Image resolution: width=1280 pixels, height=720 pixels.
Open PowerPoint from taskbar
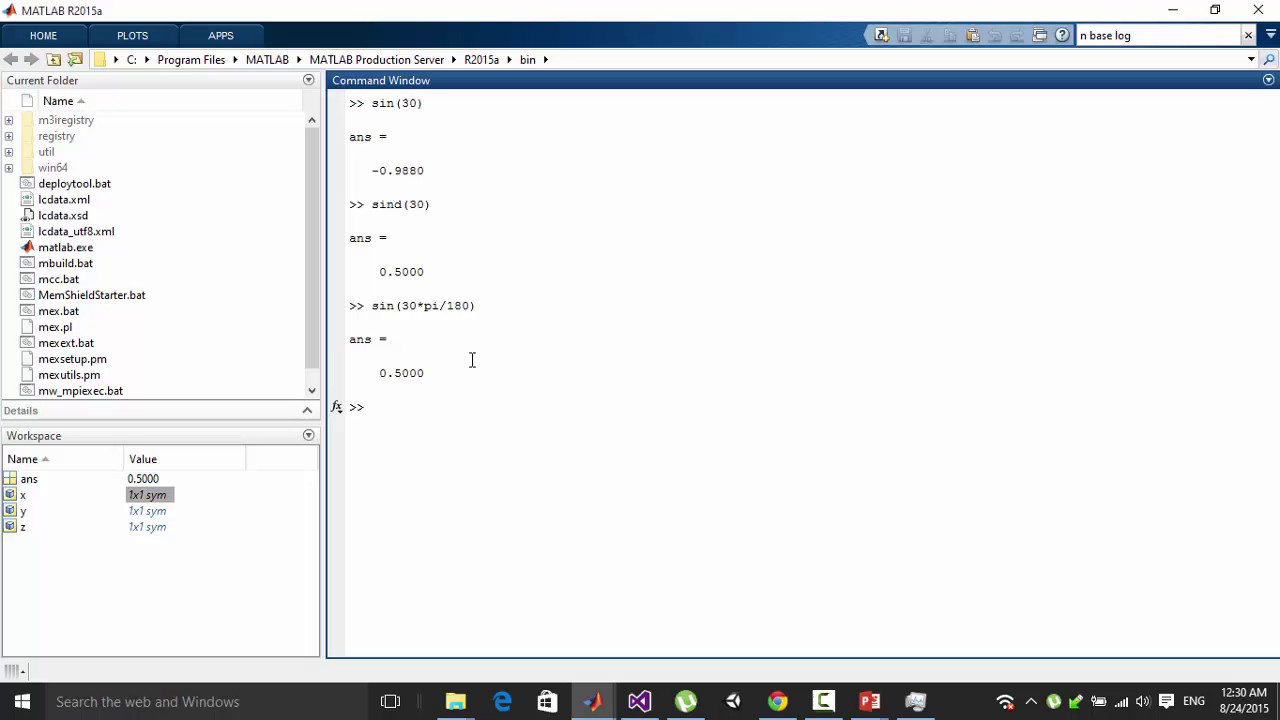869,701
